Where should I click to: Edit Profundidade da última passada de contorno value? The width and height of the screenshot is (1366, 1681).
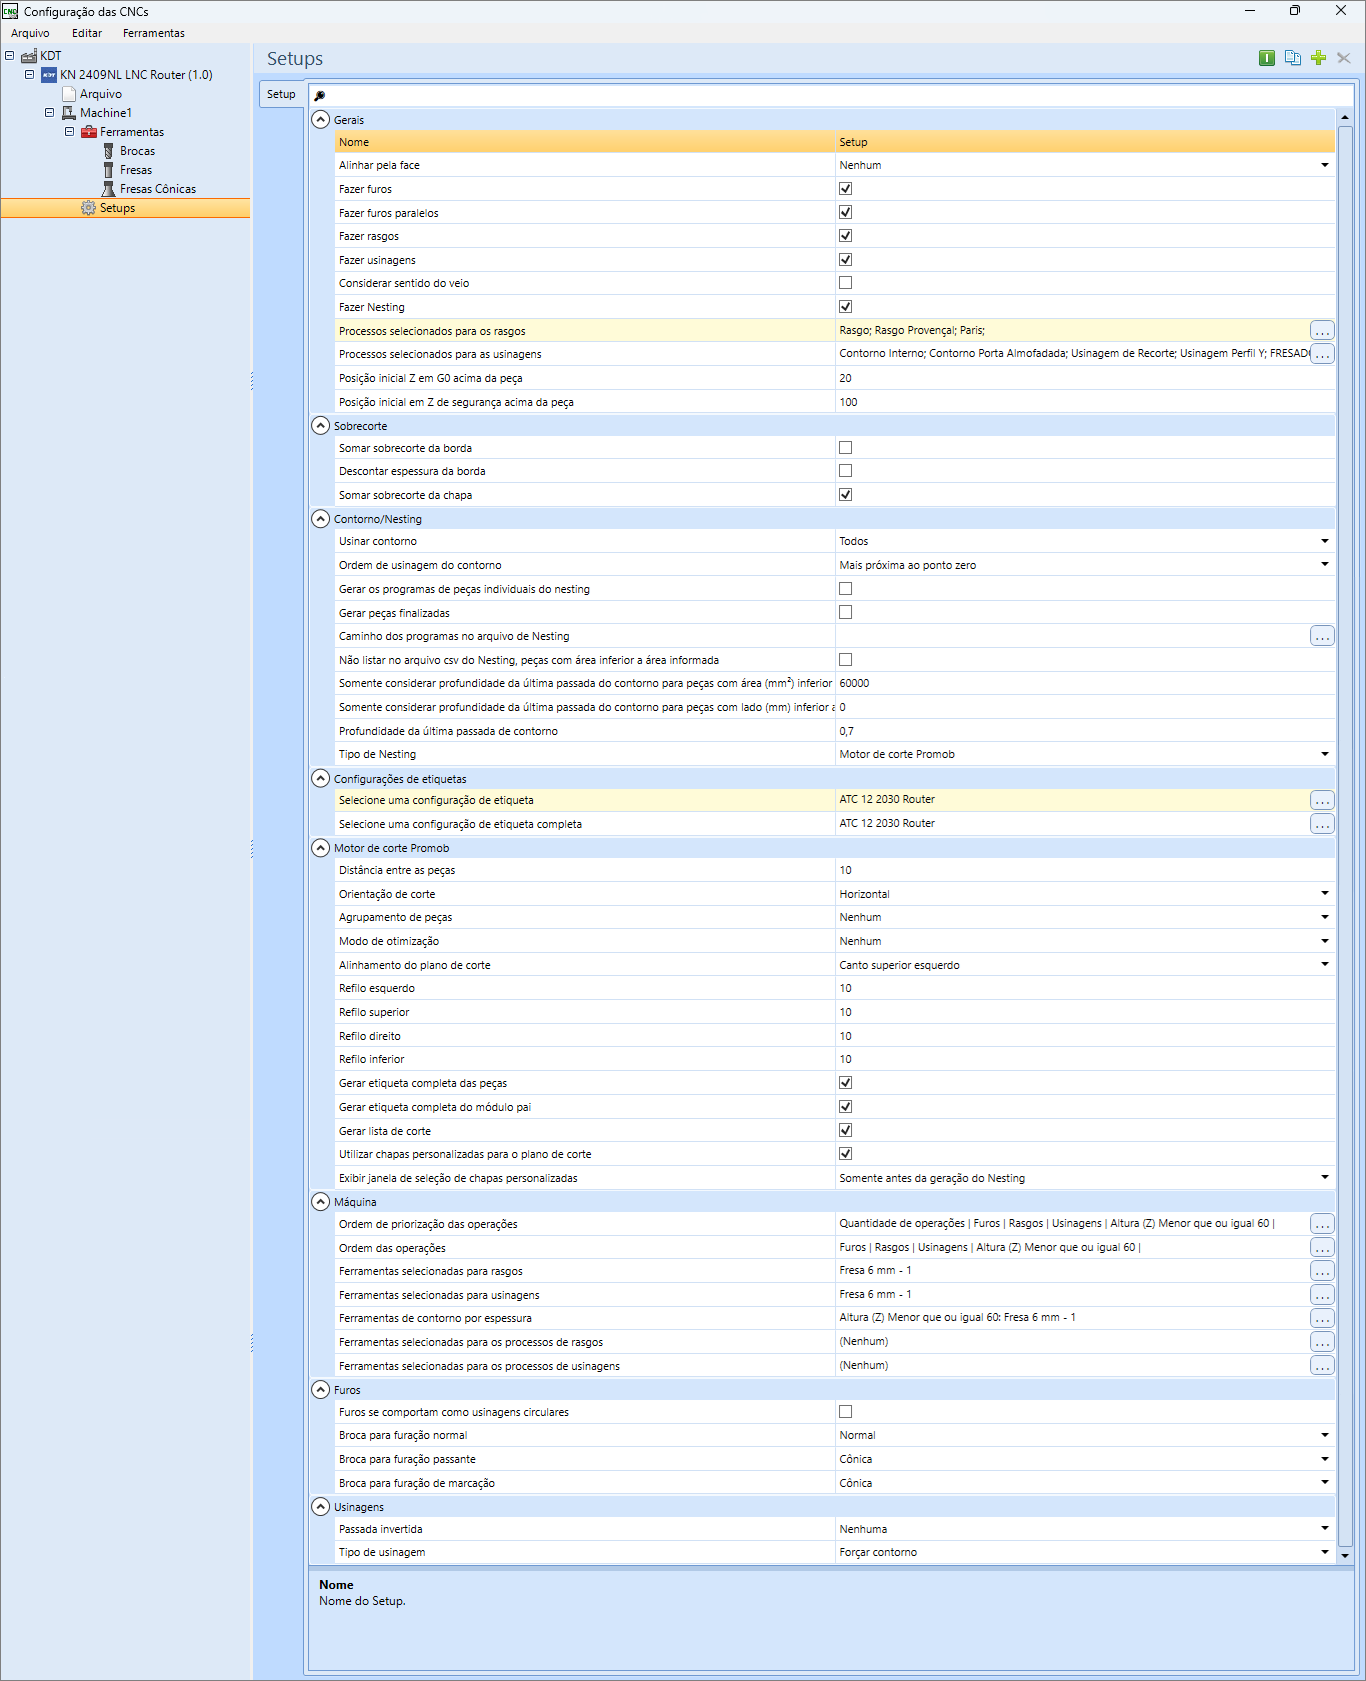(x=1085, y=731)
